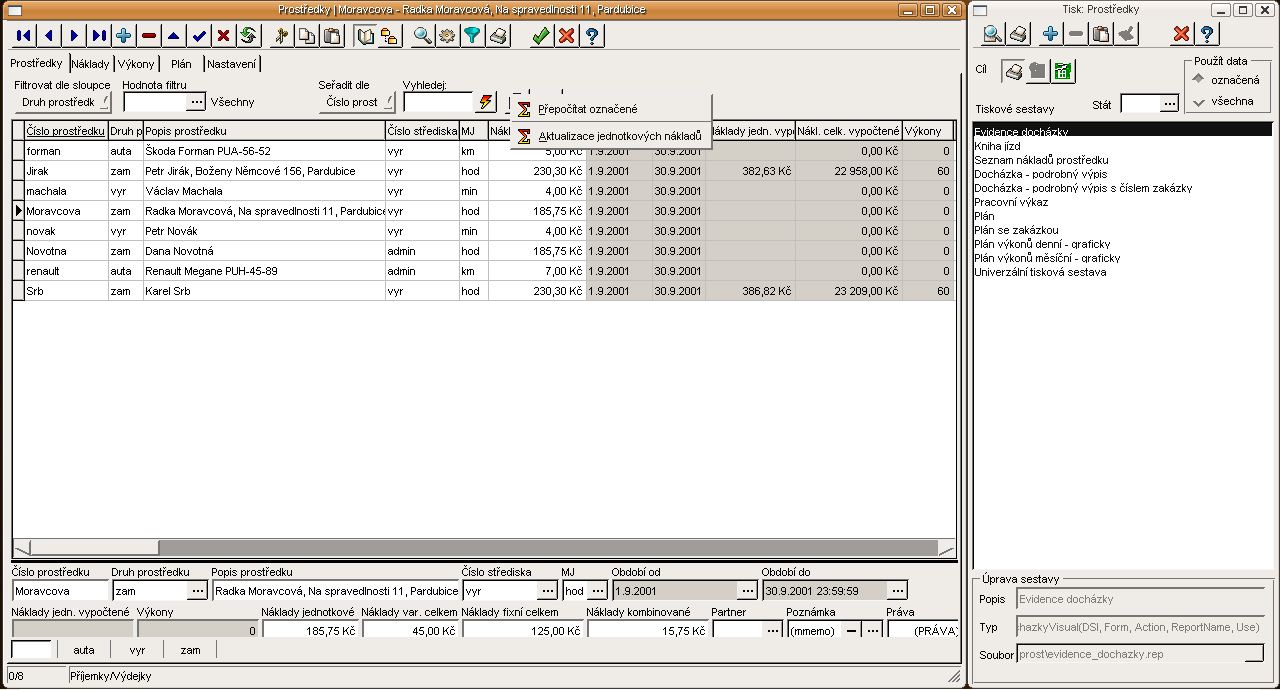
Task: Select the 'všechna' data radio option
Action: coord(1200,101)
